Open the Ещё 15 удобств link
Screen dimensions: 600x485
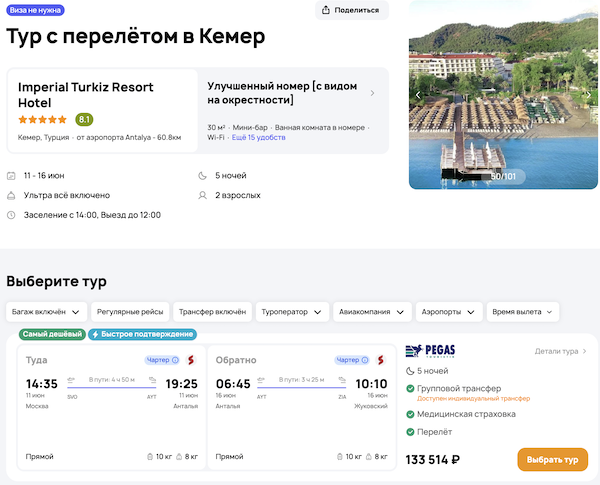coord(258,137)
